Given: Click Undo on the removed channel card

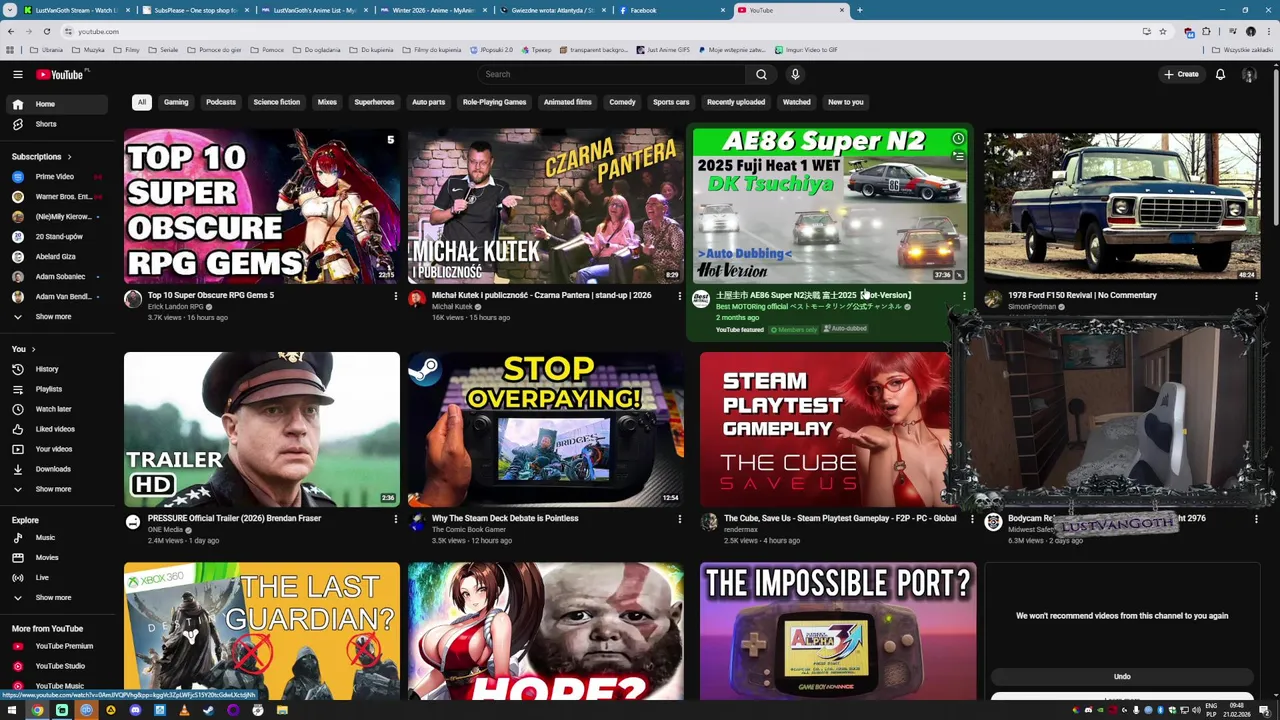Looking at the screenshot, I should point(1122,677).
